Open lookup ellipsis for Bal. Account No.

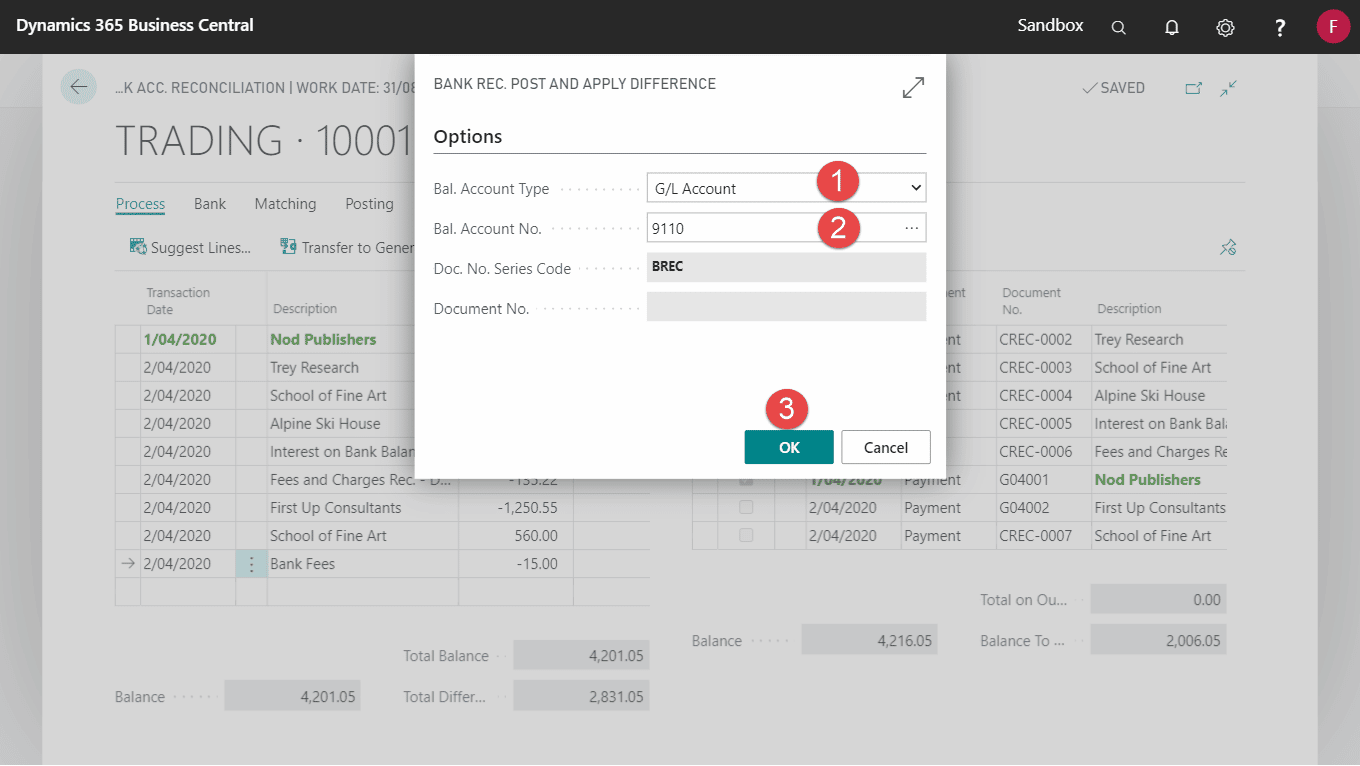tap(911, 228)
